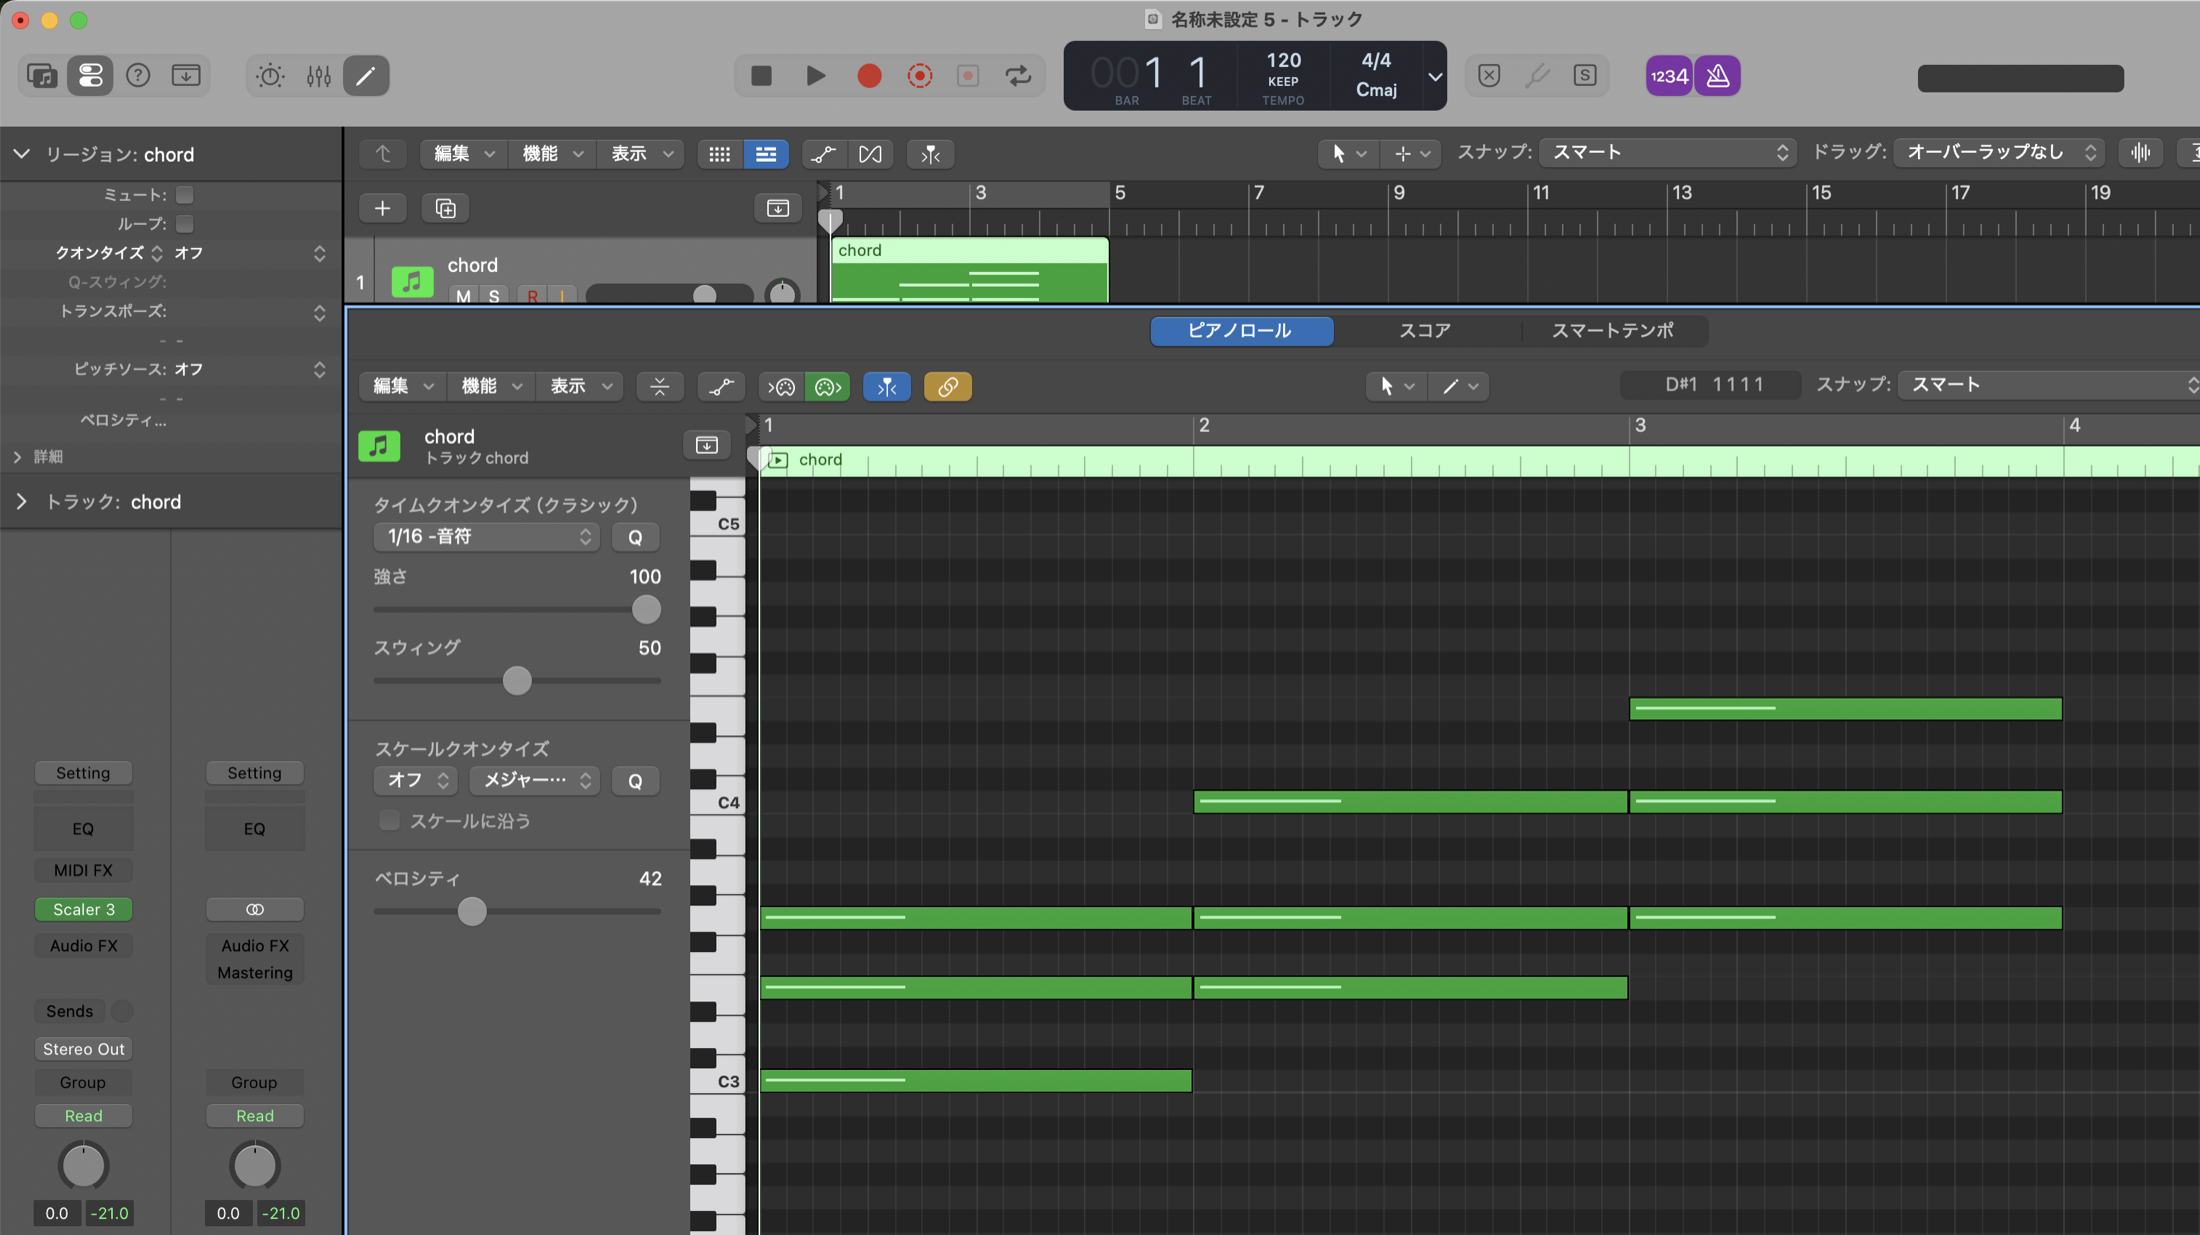Enable the Count-in 1234 button
The image size is (2200, 1235).
(x=1669, y=76)
